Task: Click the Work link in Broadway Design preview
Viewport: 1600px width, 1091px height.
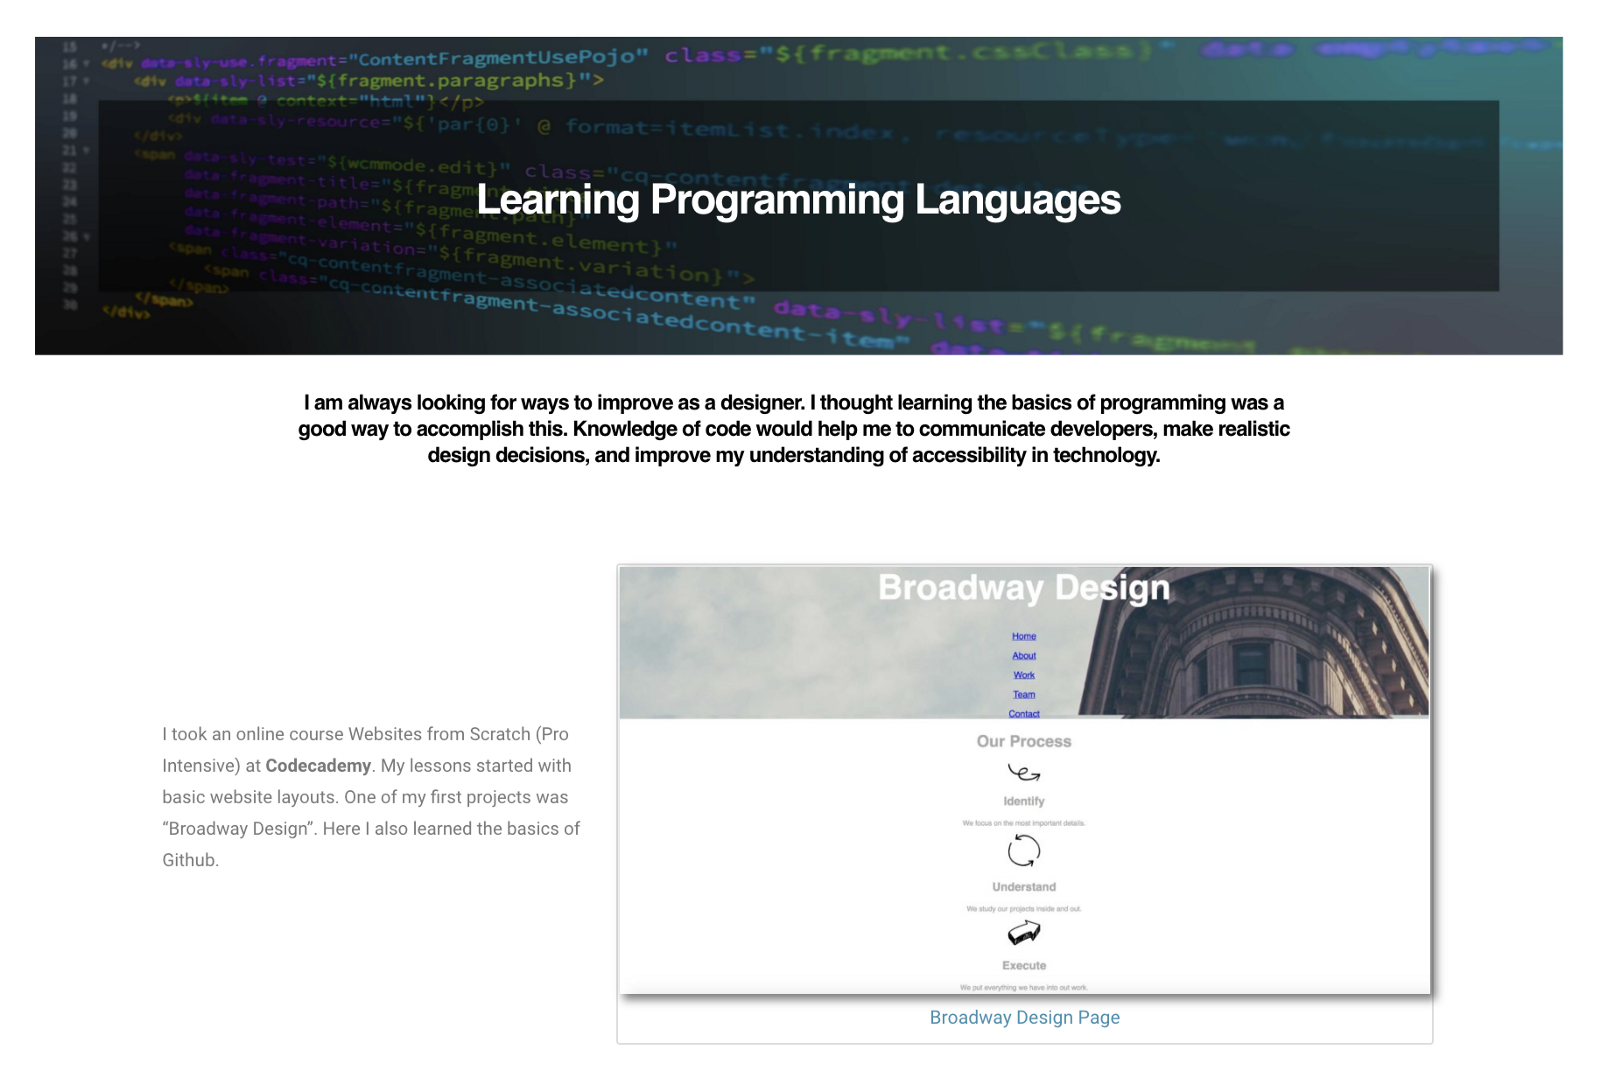Action: tap(1024, 675)
